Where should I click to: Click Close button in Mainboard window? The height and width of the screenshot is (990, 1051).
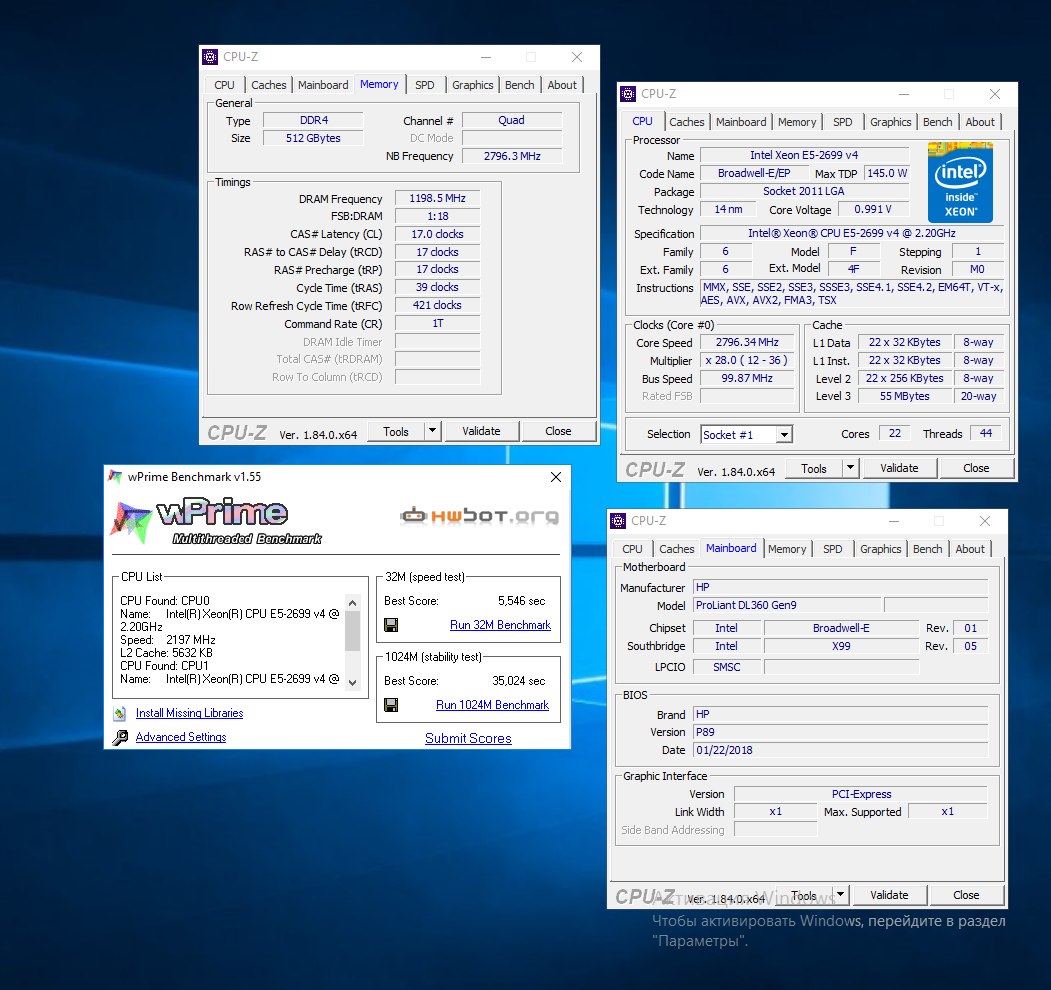966,895
